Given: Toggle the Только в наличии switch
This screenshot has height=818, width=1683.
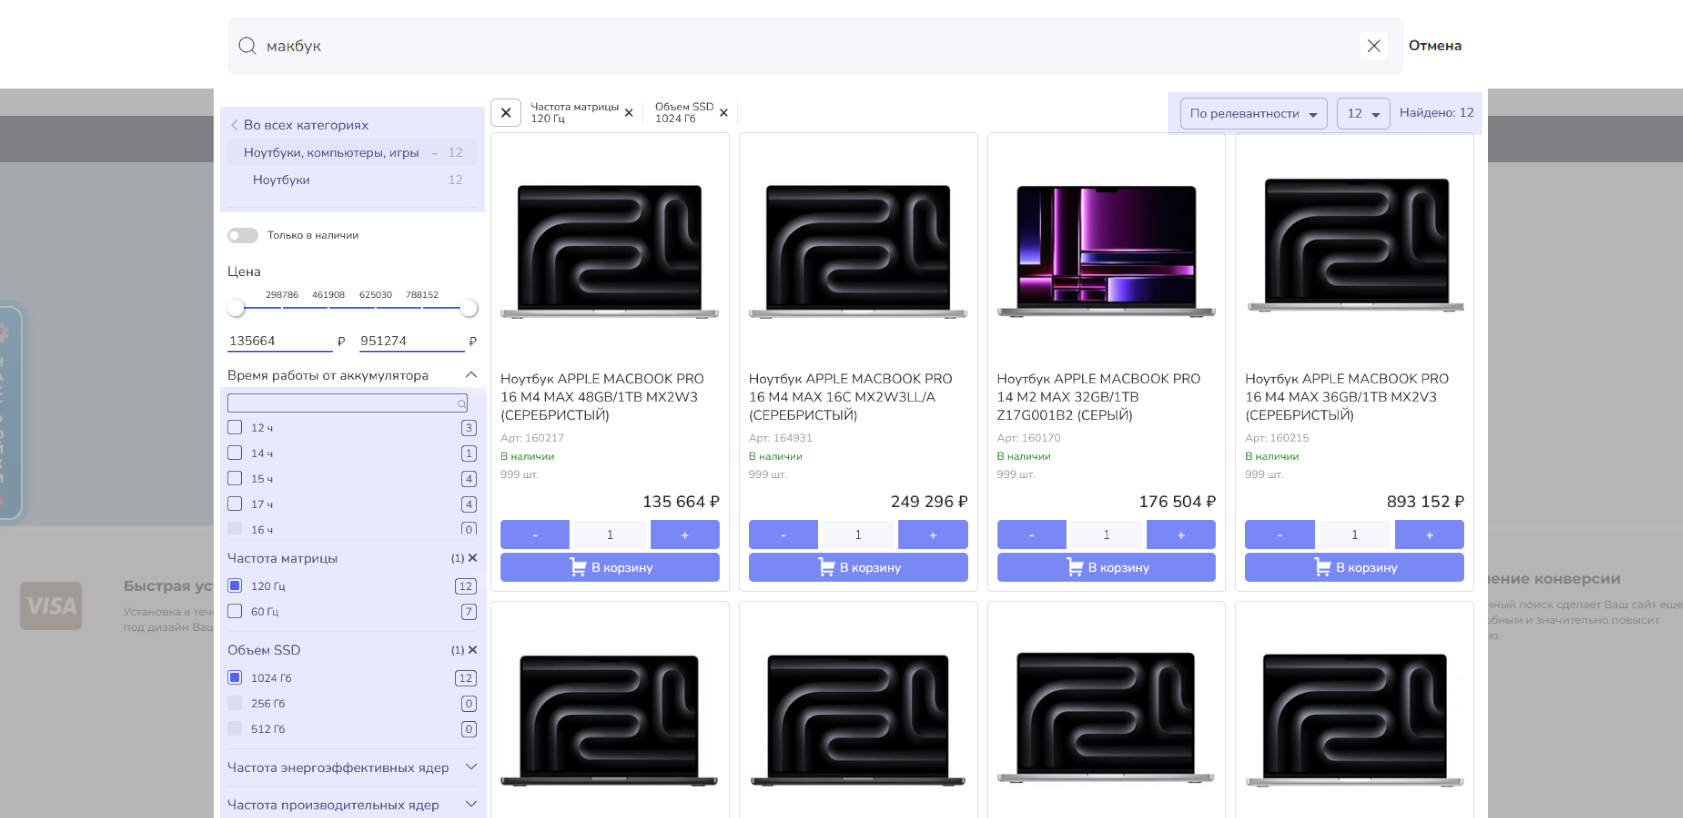Looking at the screenshot, I should 242,236.
